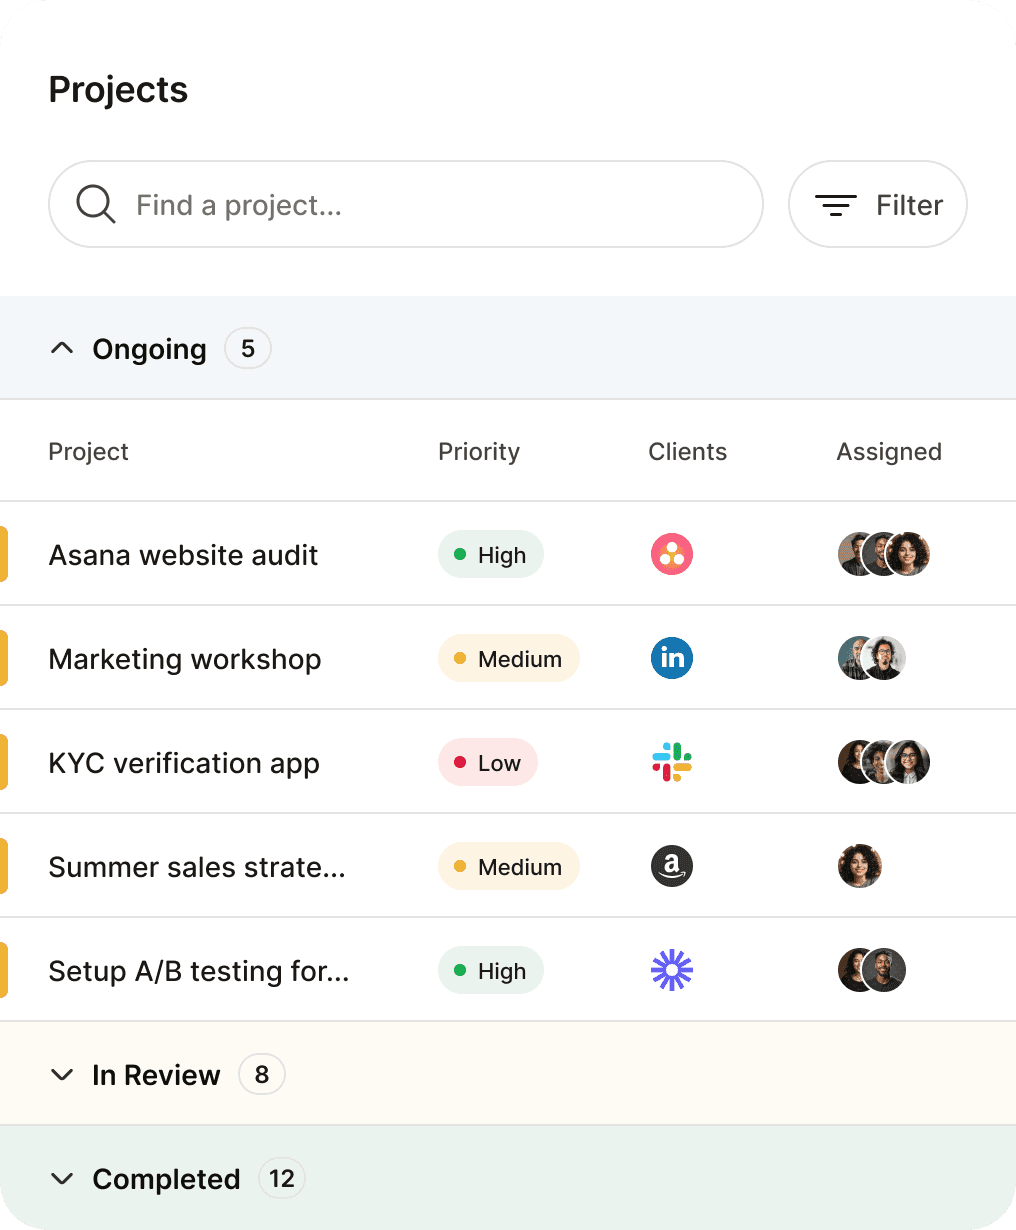
Task: Open the Asana client logo
Action: (x=672, y=554)
